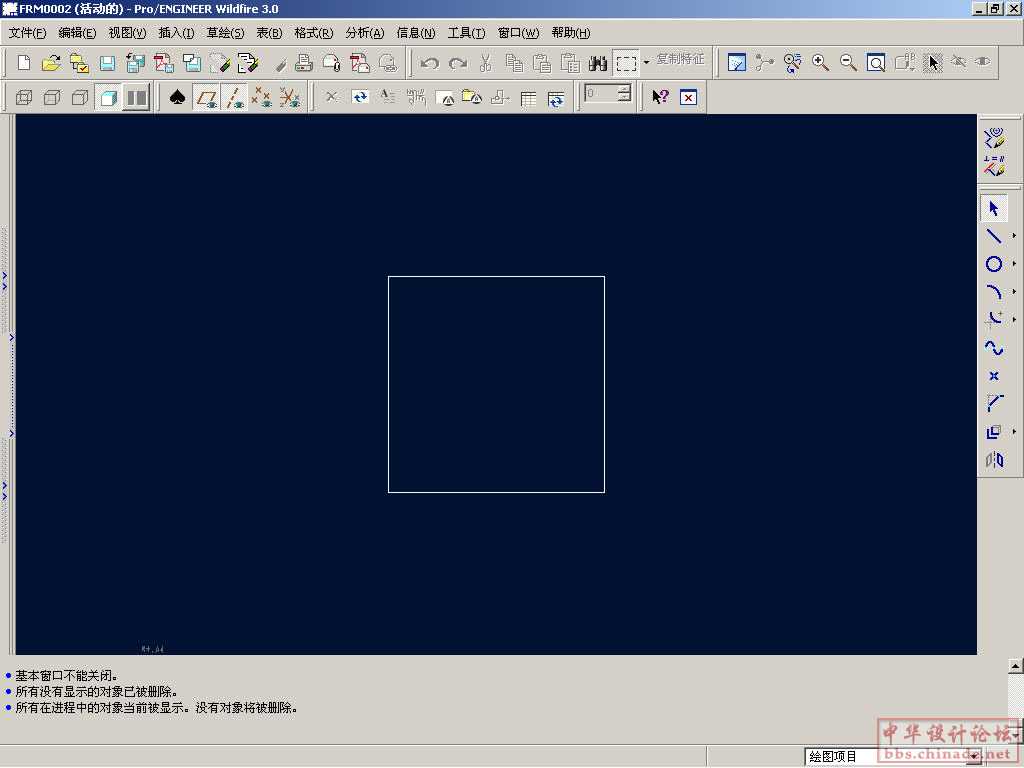Click the save a copy icon
Image resolution: width=1024 pixels, height=768 pixels.
pyautogui.click(x=135, y=63)
